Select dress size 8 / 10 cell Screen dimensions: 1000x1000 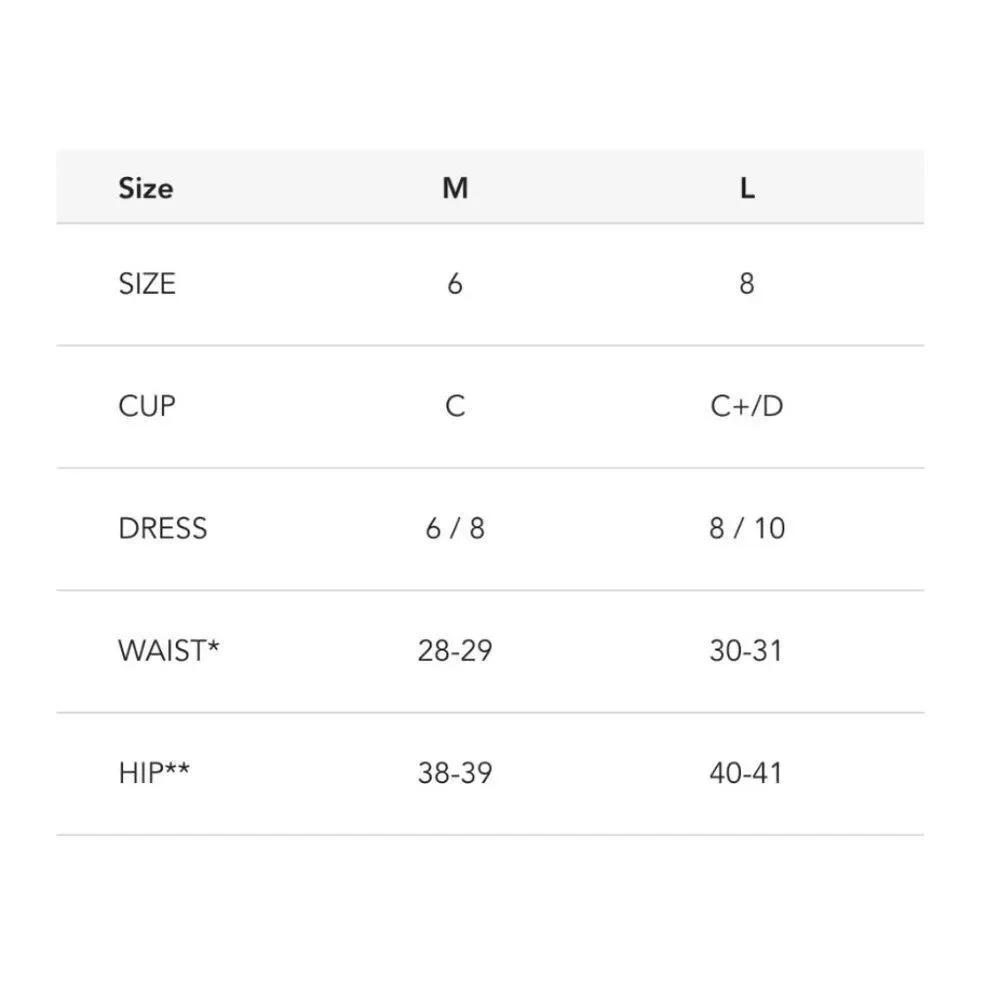[x=747, y=528]
